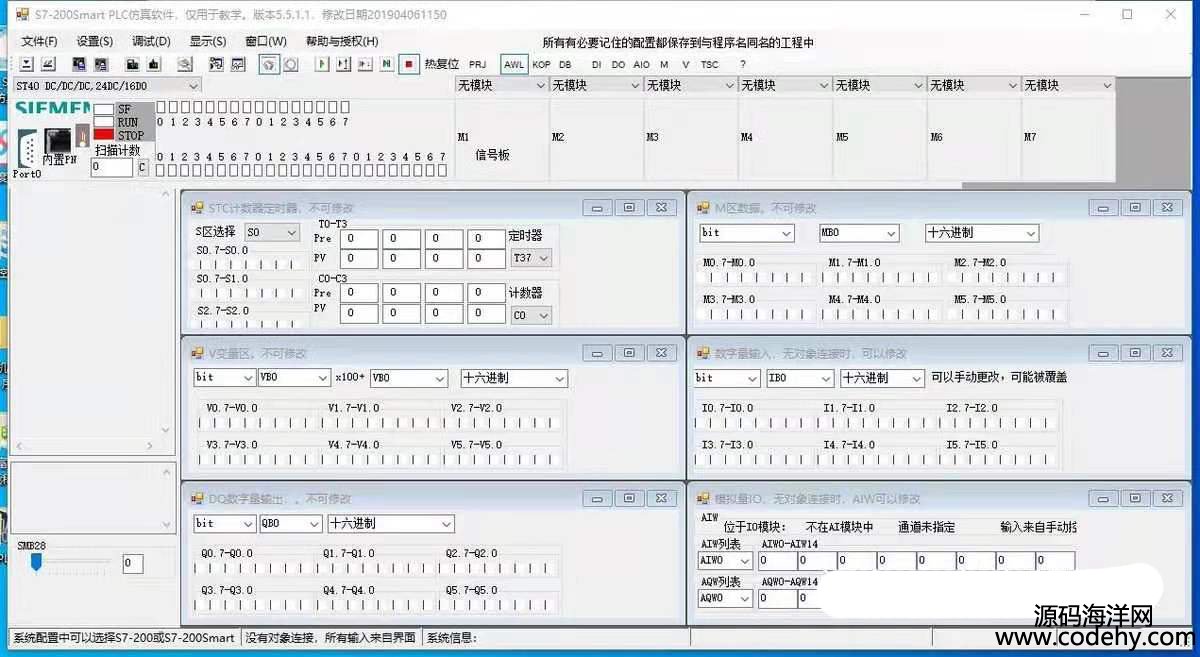Click the red STOP status indicator

(x=104, y=134)
